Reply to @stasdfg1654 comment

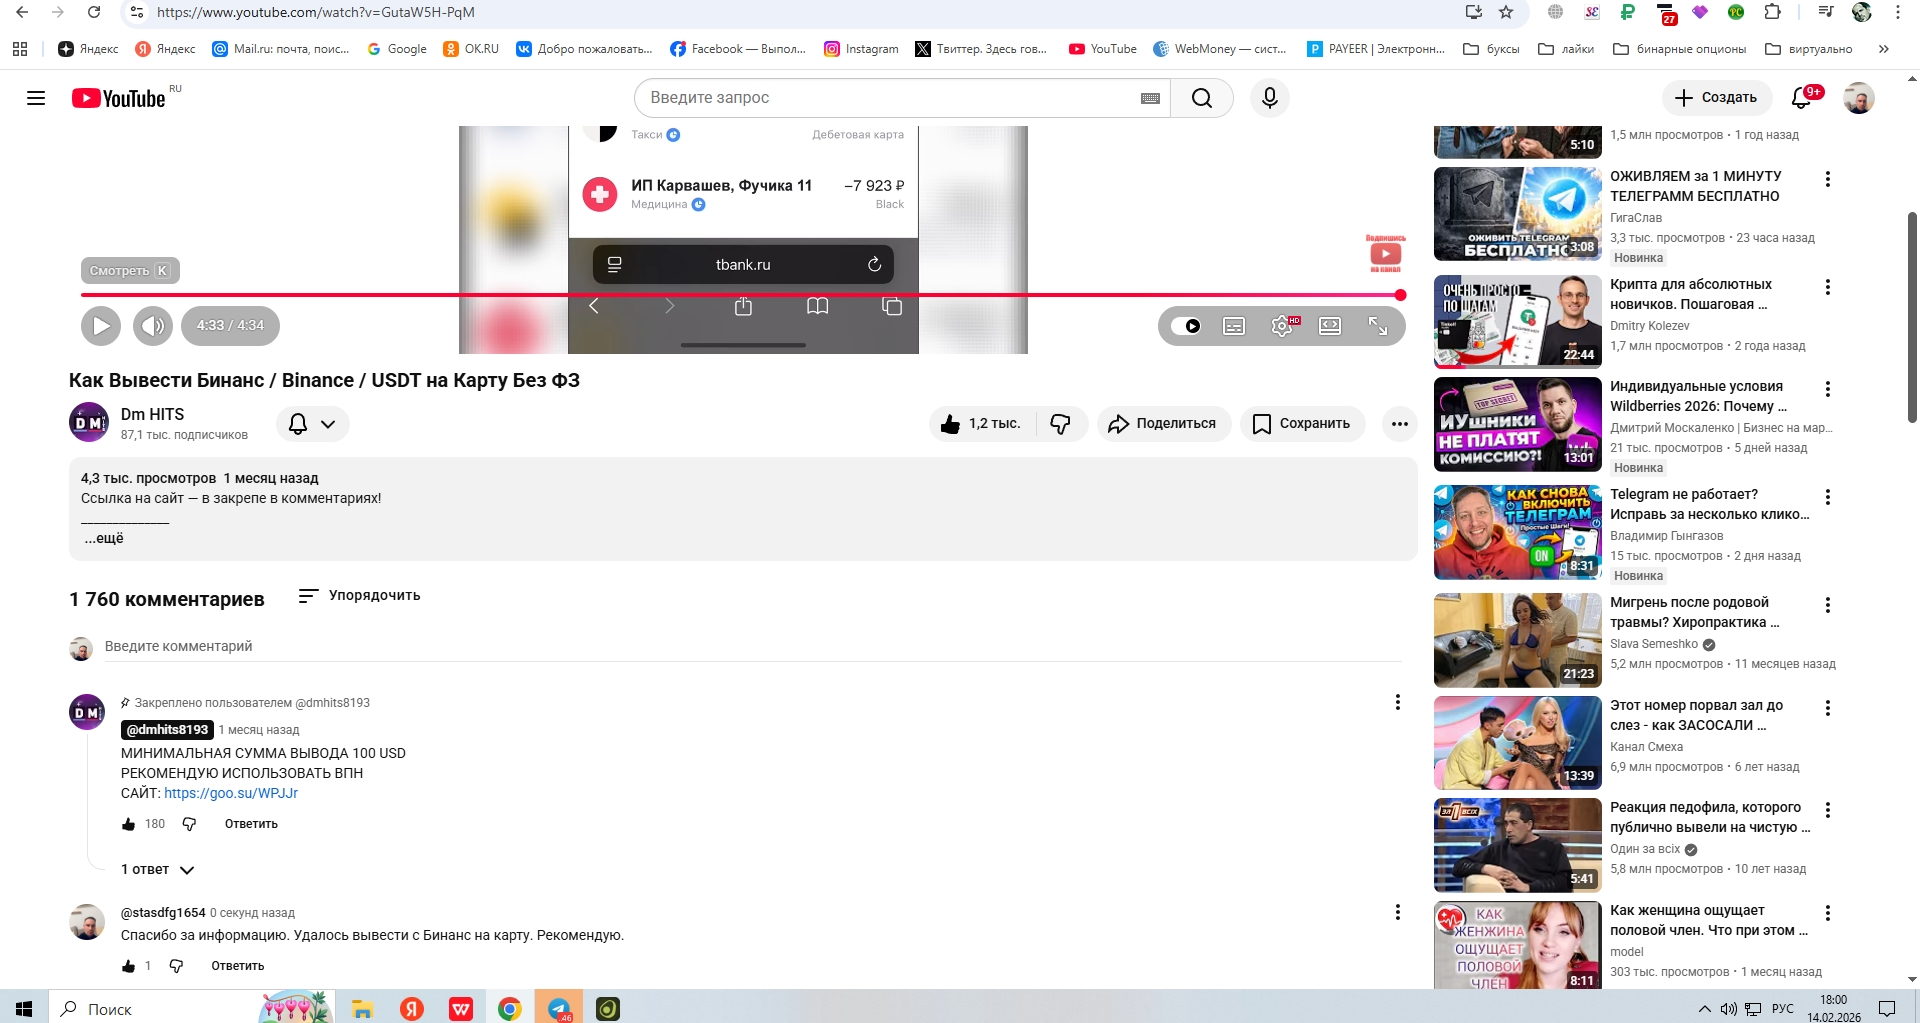click(238, 966)
